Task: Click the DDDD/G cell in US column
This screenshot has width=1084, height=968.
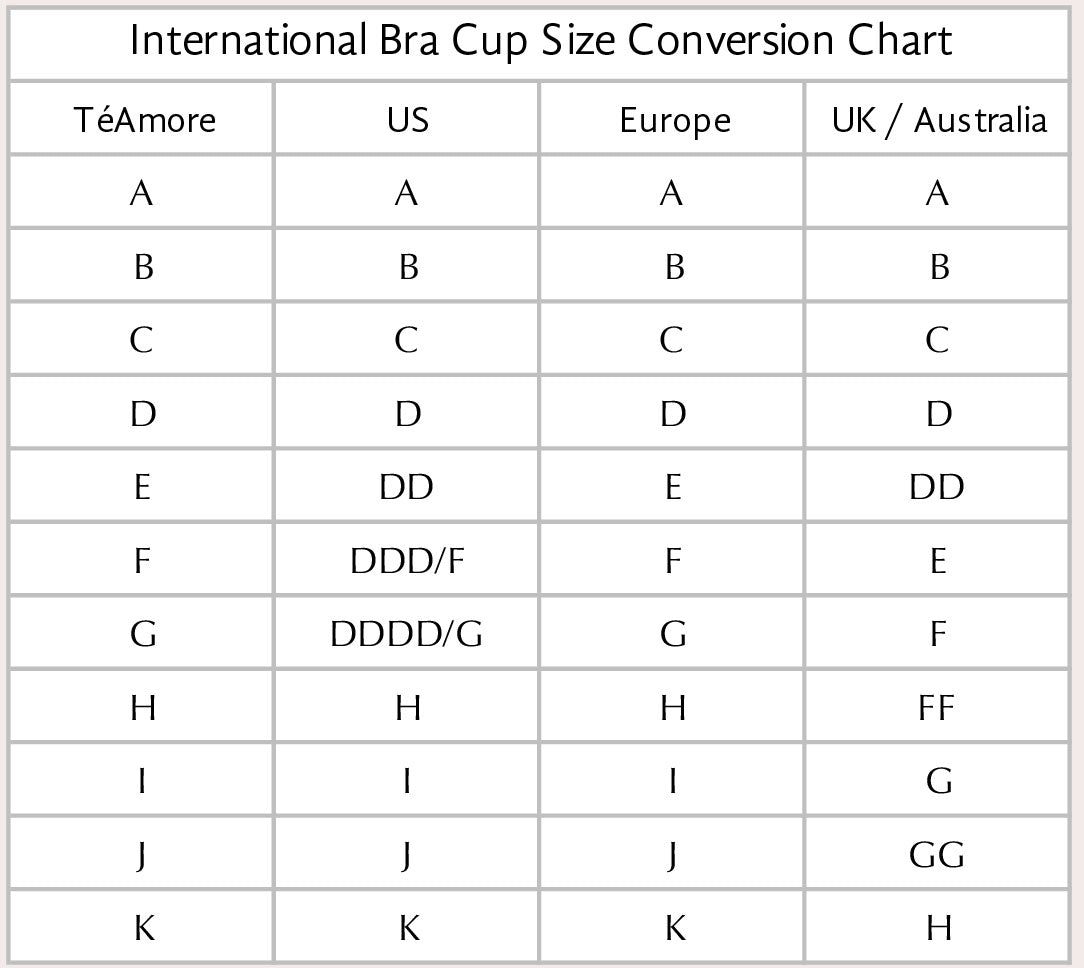Action: (407, 634)
